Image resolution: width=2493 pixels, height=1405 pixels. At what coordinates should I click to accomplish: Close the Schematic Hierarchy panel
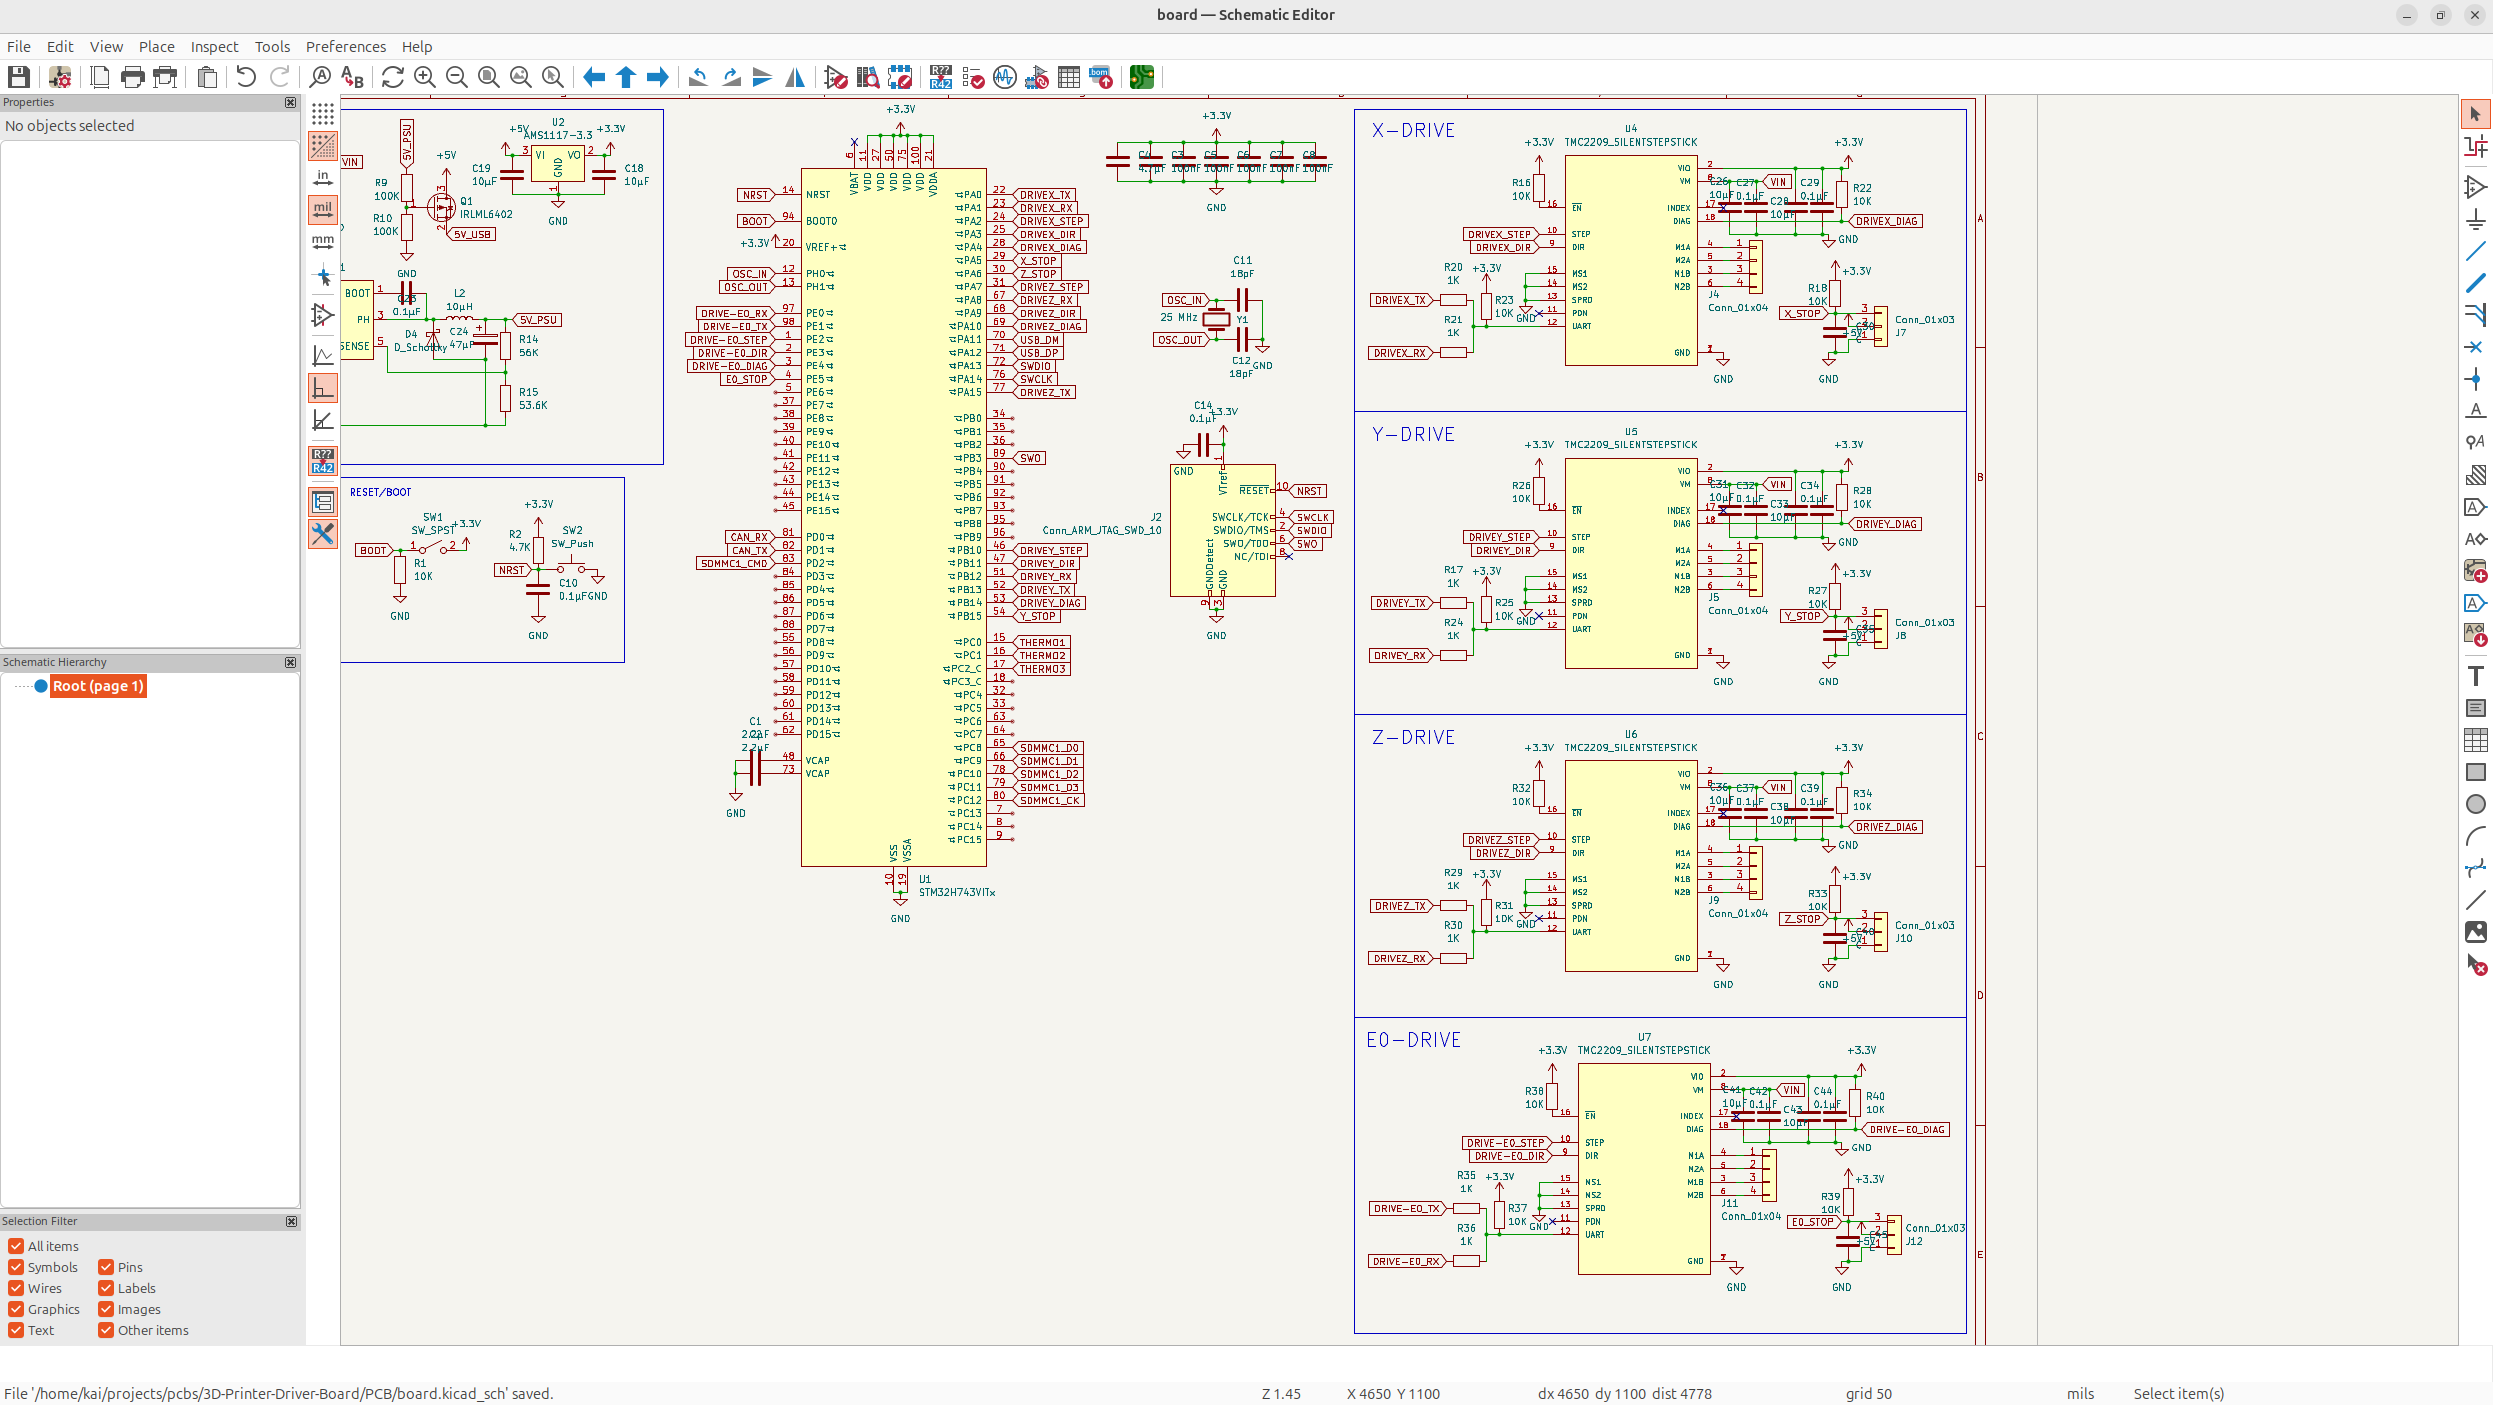290,662
